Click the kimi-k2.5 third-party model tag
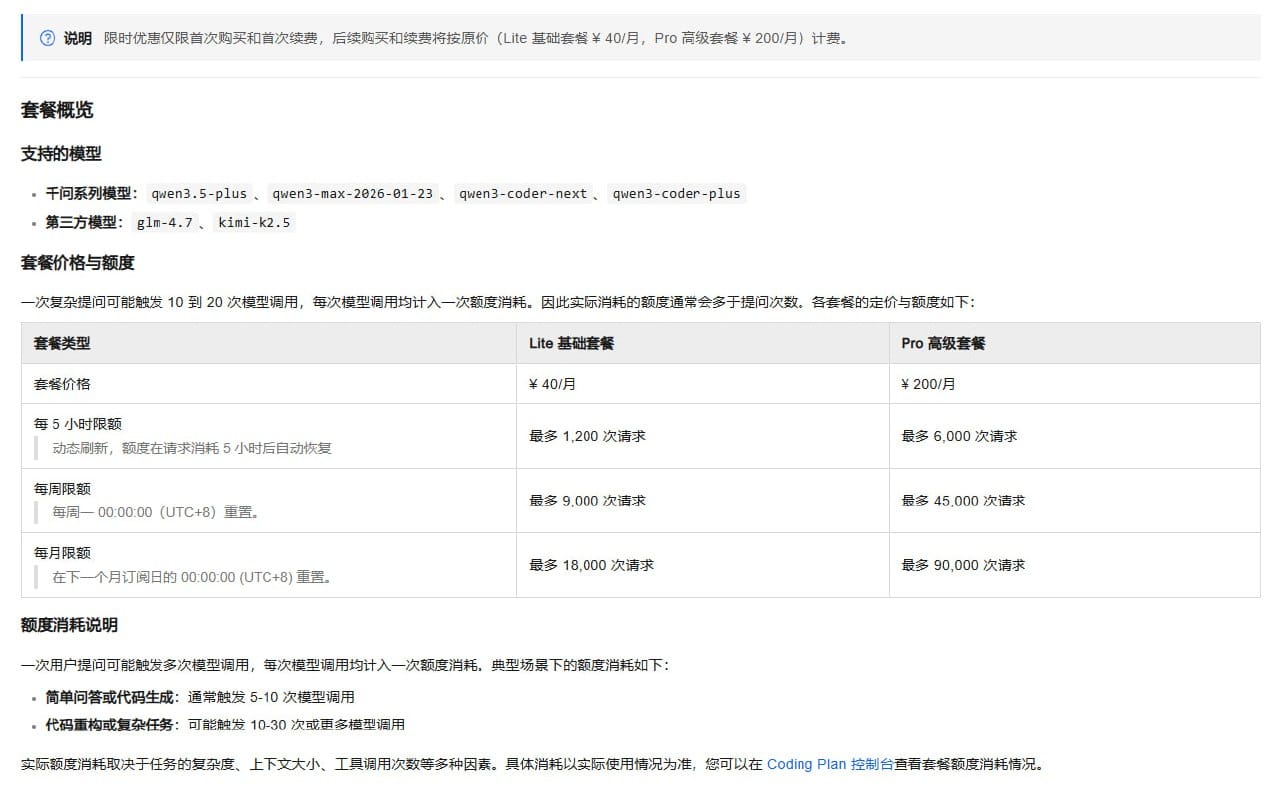Screen dimensions: 1280x786 (x=254, y=222)
